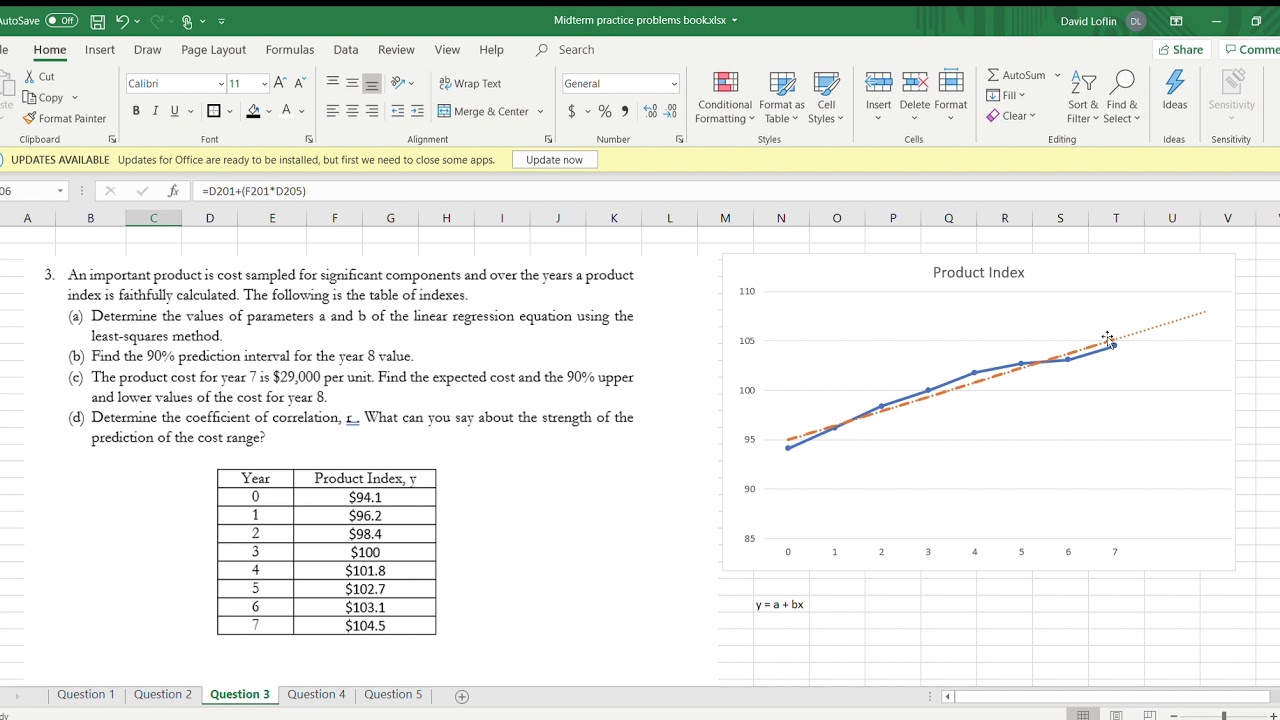Click Comma Style icon
The height and width of the screenshot is (720, 1280).
pos(625,111)
